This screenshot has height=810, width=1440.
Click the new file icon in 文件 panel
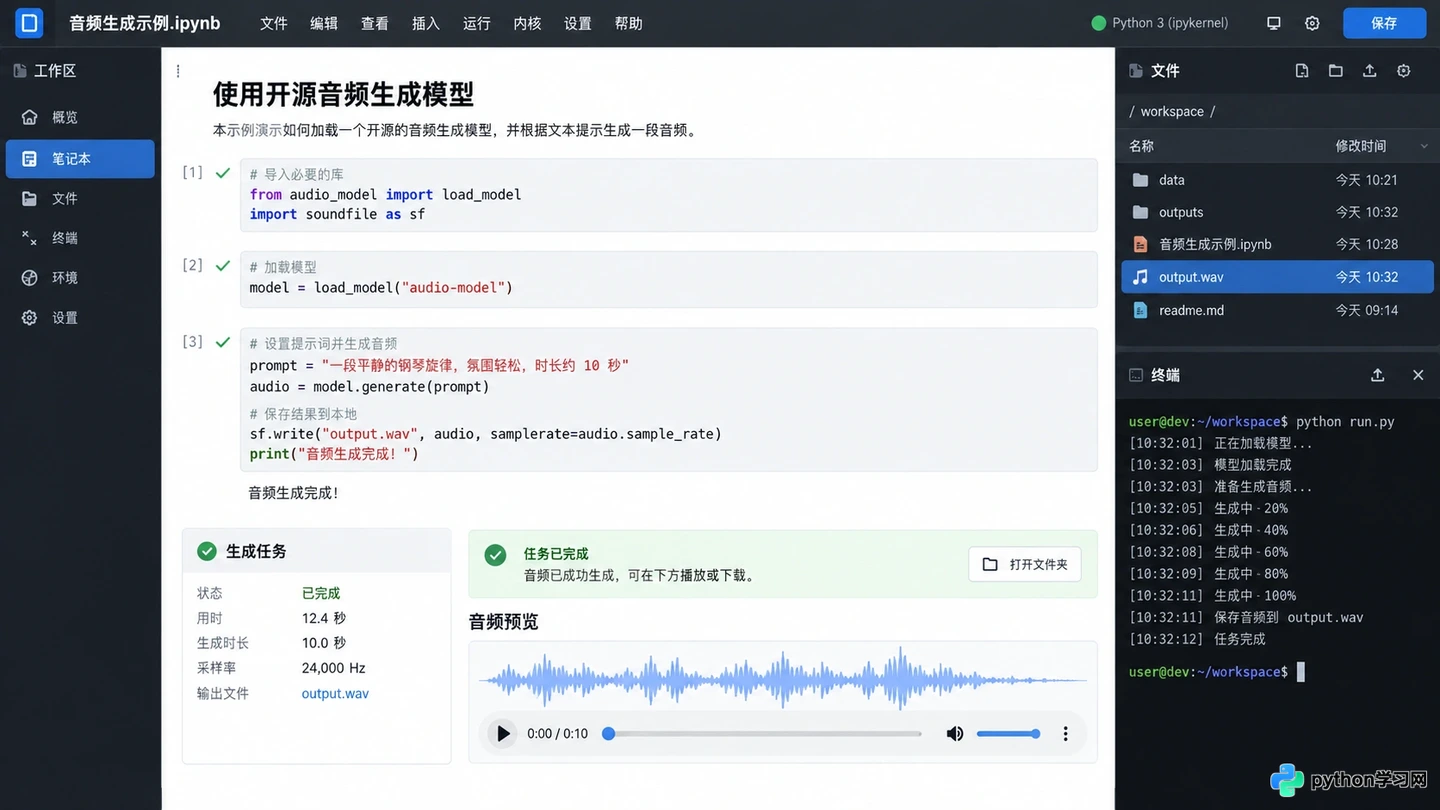pos(1302,70)
